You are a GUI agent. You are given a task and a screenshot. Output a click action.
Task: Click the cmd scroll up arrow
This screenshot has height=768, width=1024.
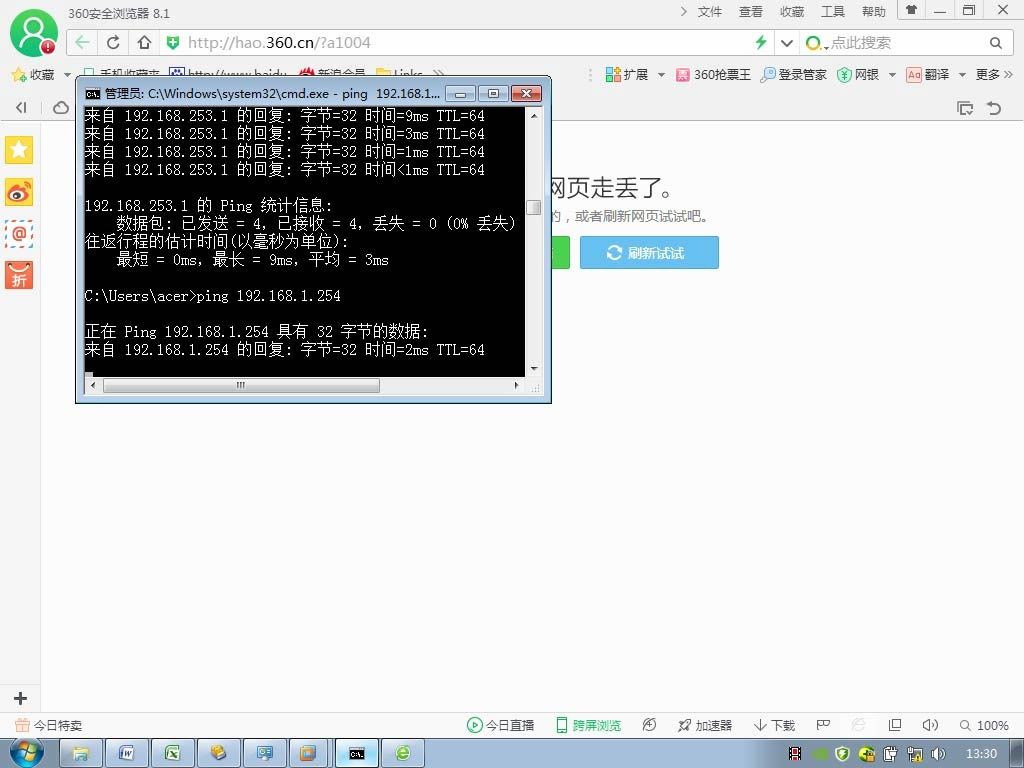(x=534, y=116)
